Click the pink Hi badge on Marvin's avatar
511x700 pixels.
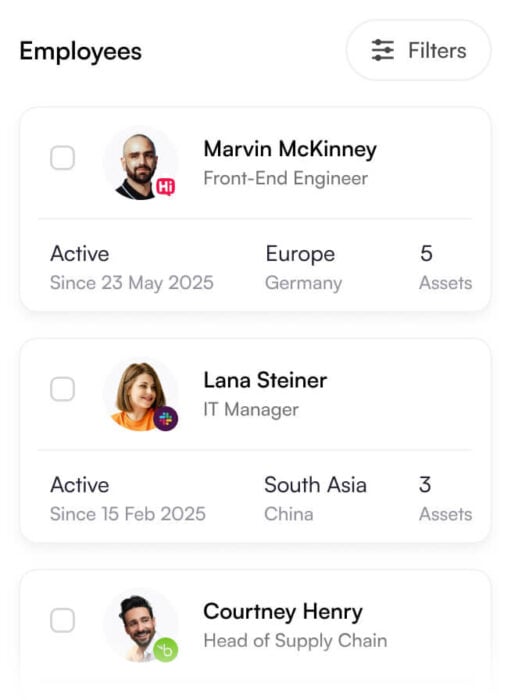166,187
